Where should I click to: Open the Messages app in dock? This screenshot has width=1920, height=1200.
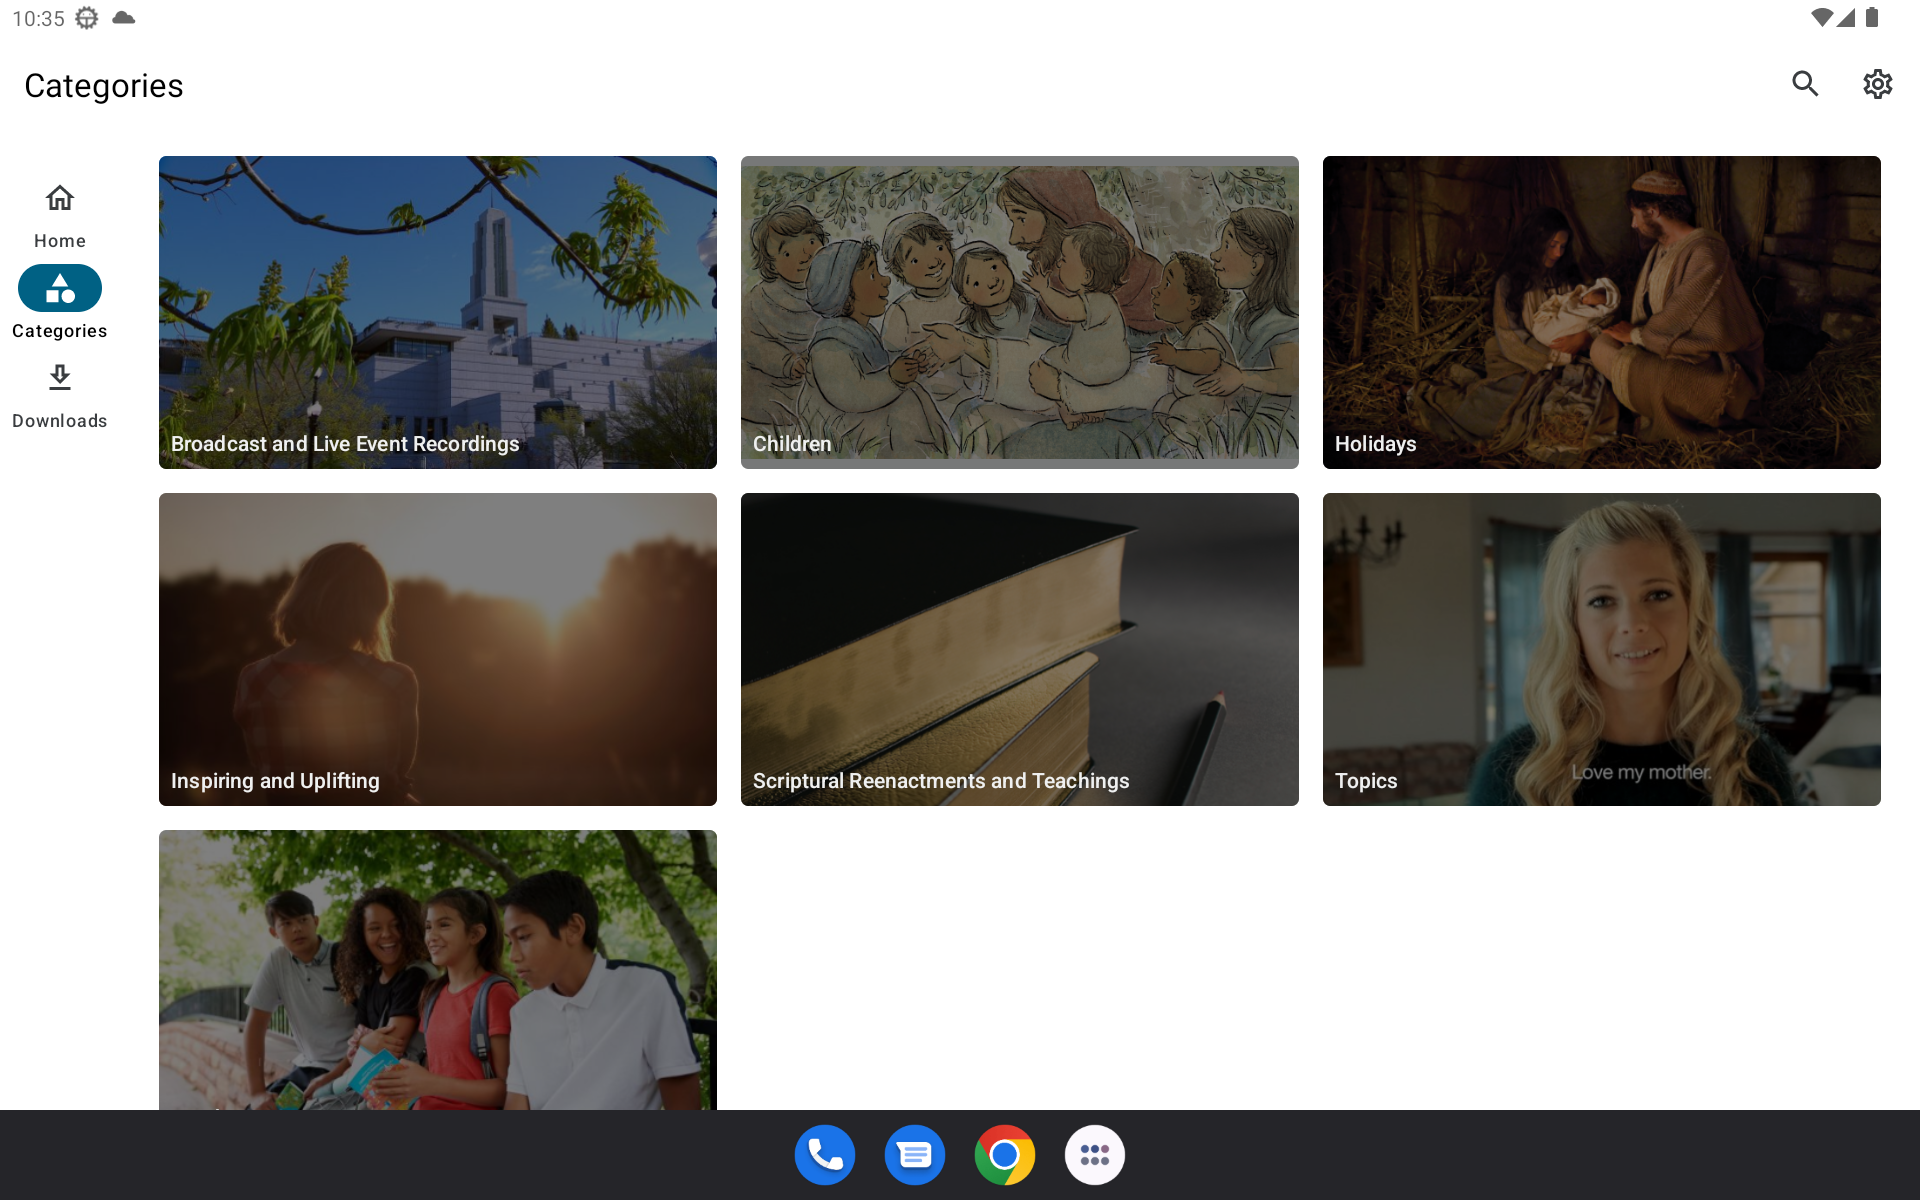pyautogui.click(x=915, y=1155)
